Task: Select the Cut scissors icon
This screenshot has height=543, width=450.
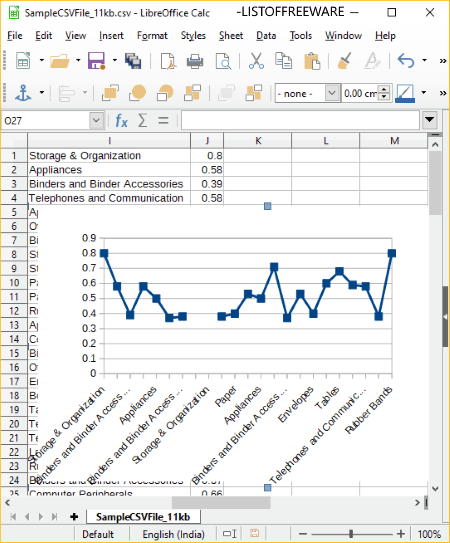Action: point(256,61)
